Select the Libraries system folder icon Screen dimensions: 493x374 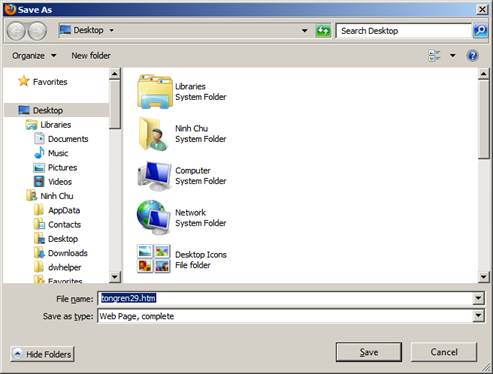154,91
